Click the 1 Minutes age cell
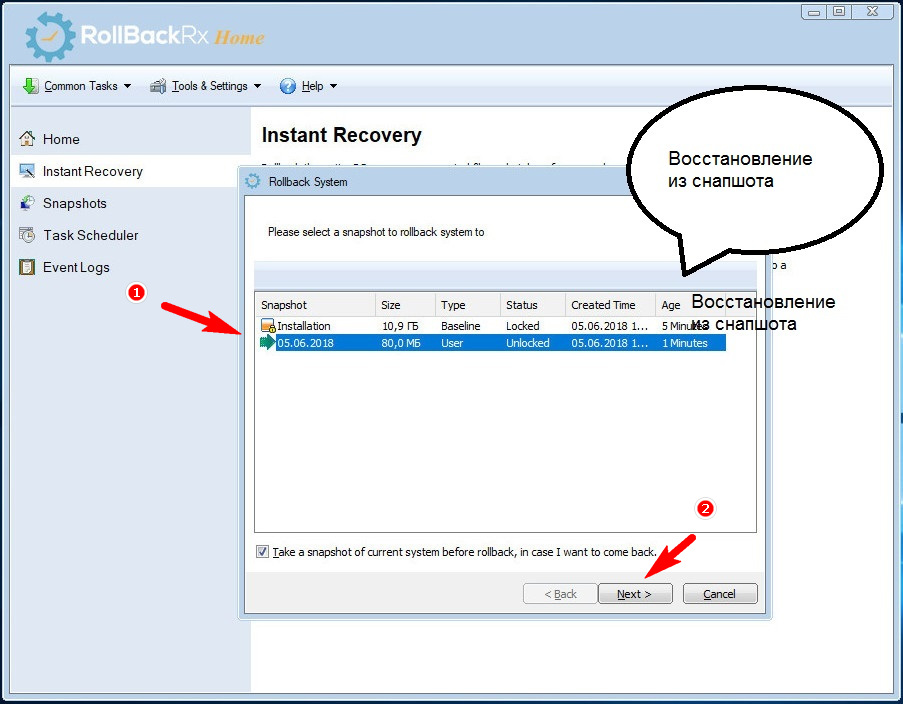 [x=685, y=343]
